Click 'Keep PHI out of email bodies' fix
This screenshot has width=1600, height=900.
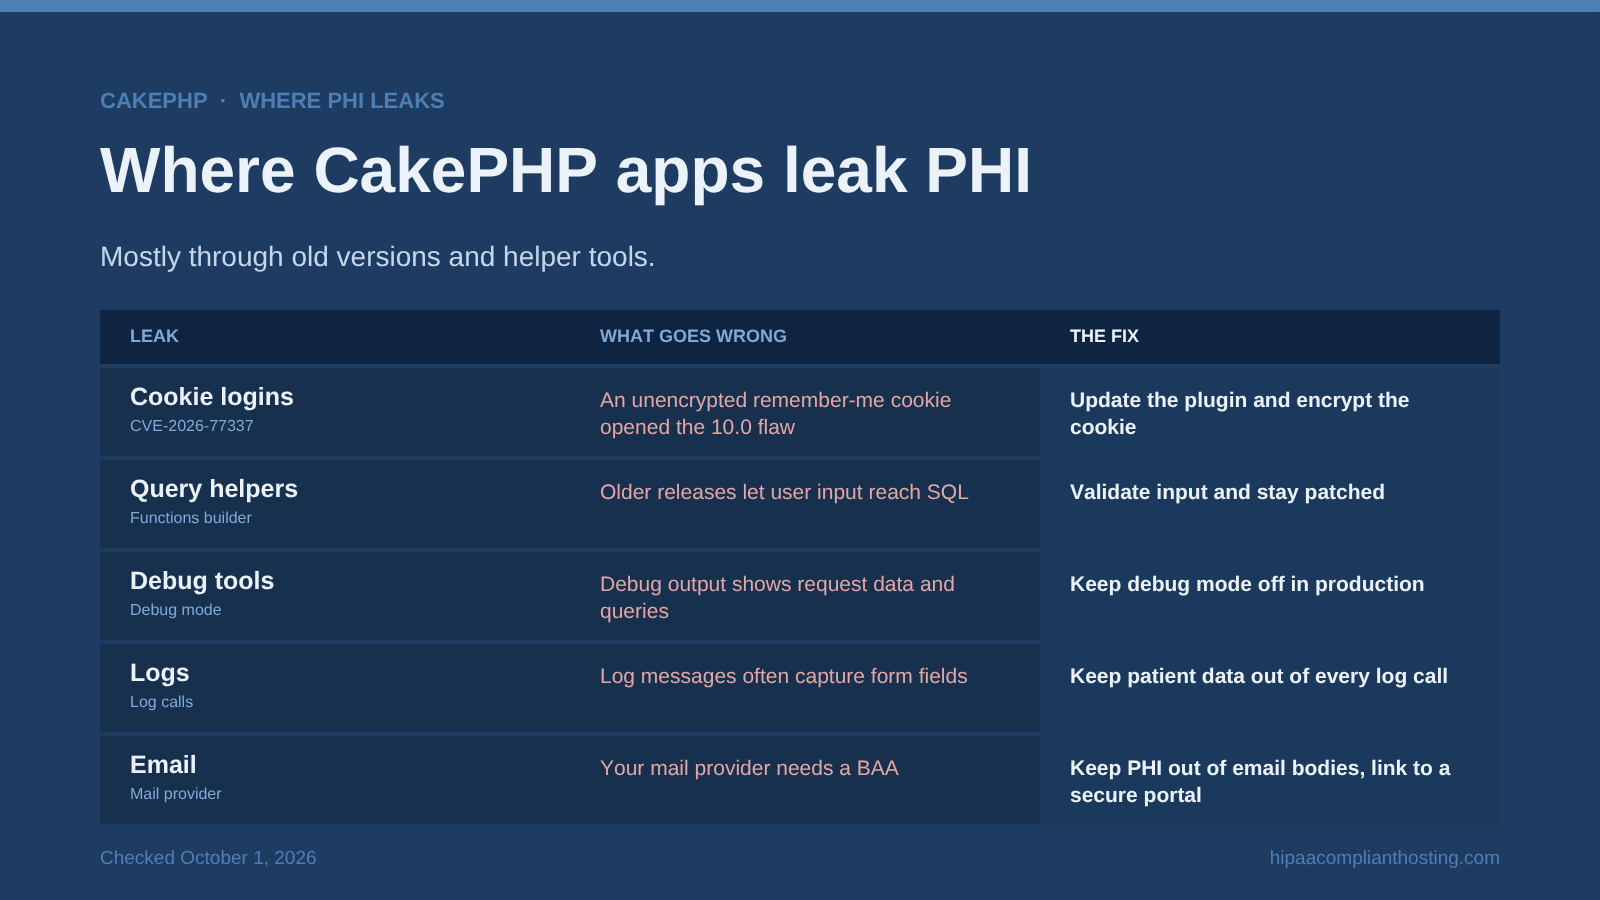tap(1260, 781)
